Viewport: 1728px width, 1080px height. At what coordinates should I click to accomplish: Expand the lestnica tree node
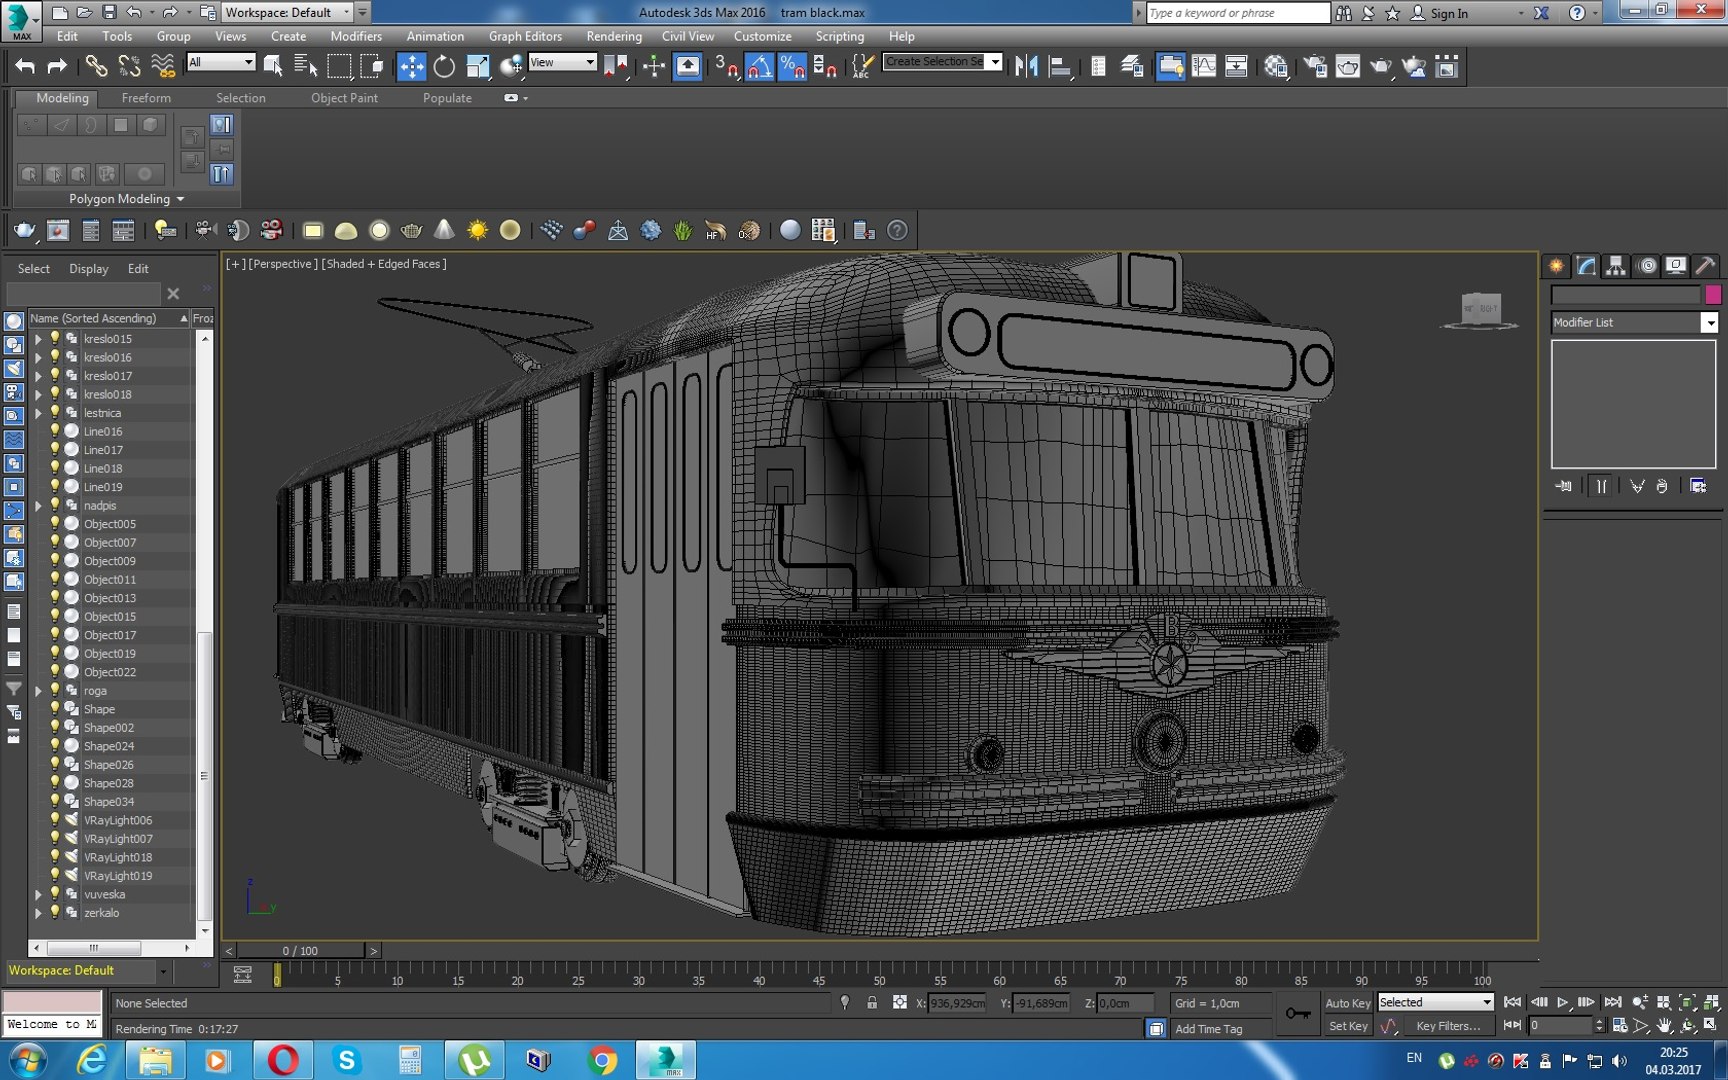pos(38,413)
